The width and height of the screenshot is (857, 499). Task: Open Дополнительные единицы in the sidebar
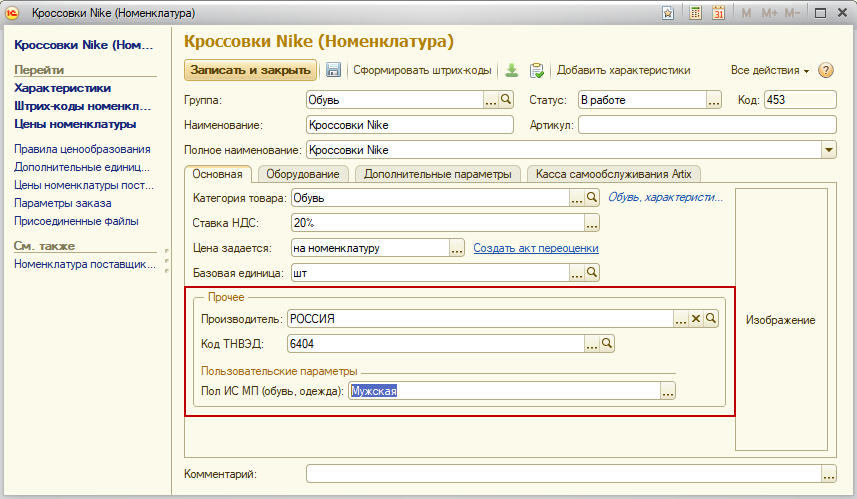81,167
